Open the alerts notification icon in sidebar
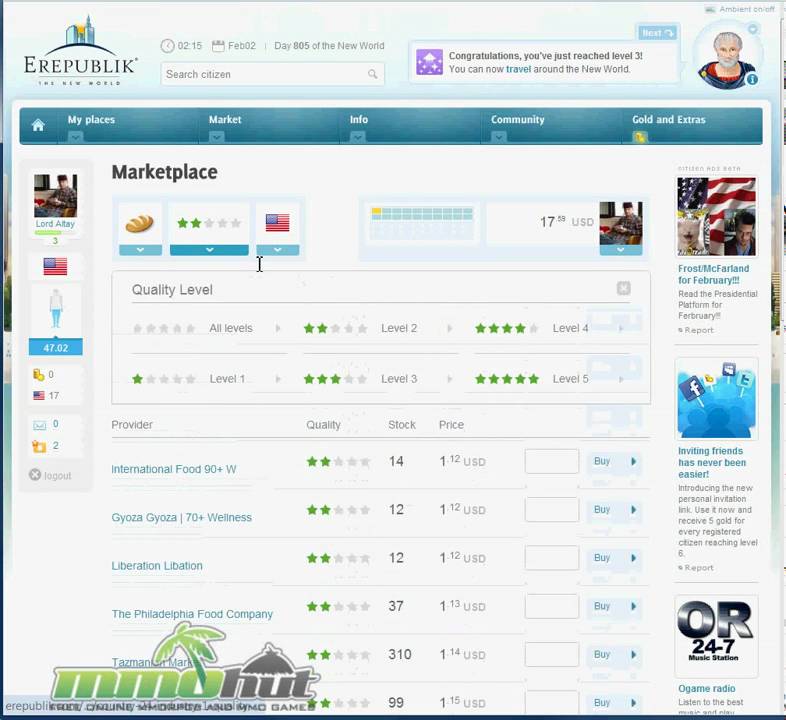786x720 pixels. coord(39,446)
